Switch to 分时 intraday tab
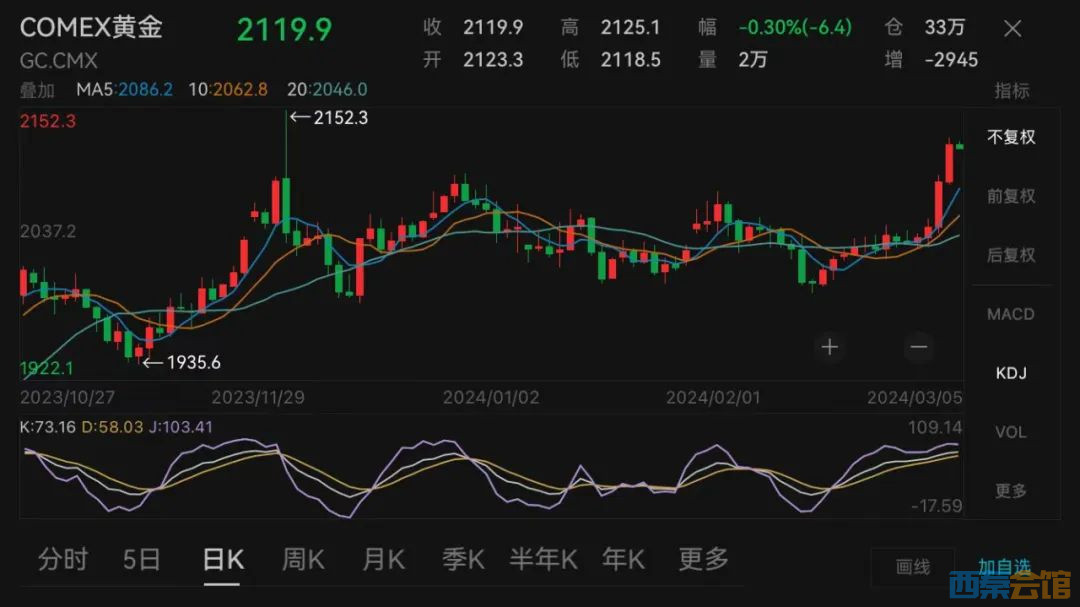 tap(62, 559)
